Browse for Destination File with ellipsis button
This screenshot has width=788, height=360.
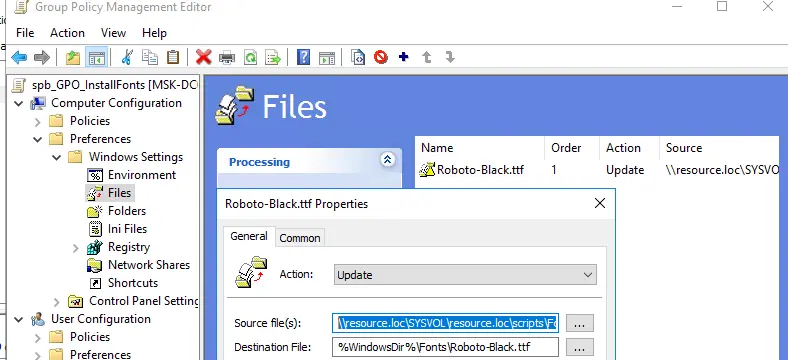[x=580, y=347]
